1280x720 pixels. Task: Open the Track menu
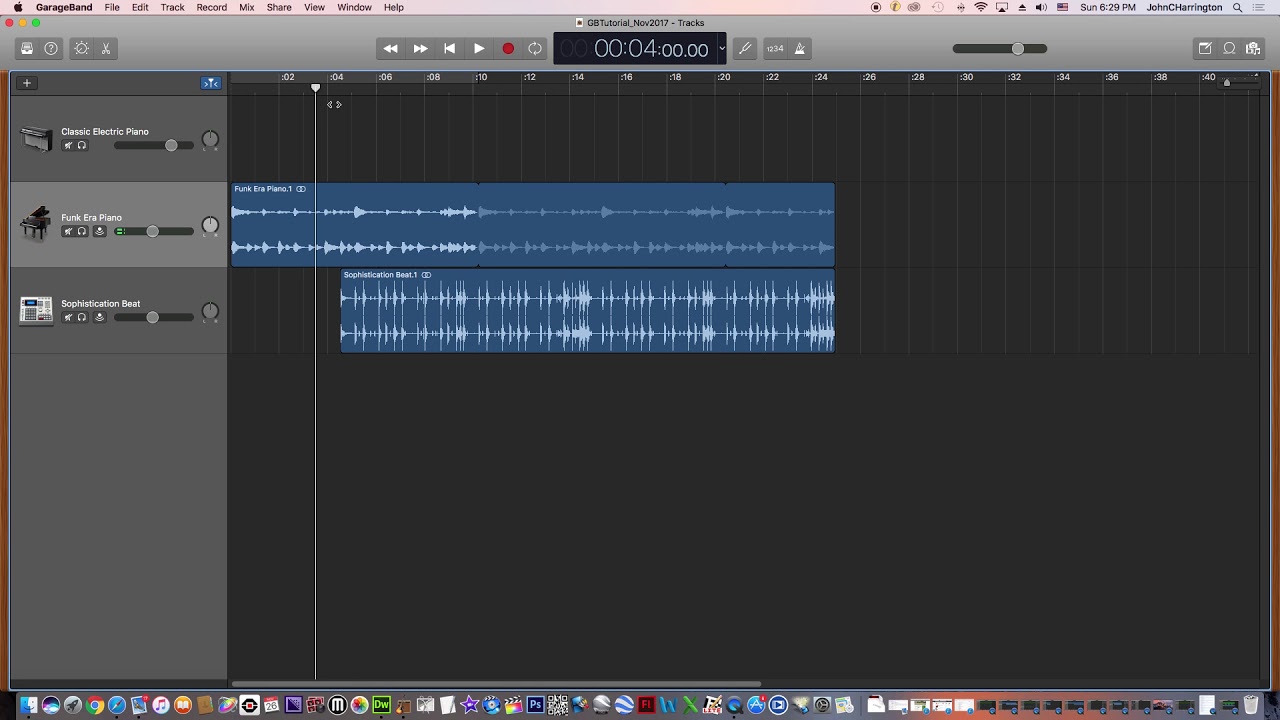[173, 7]
